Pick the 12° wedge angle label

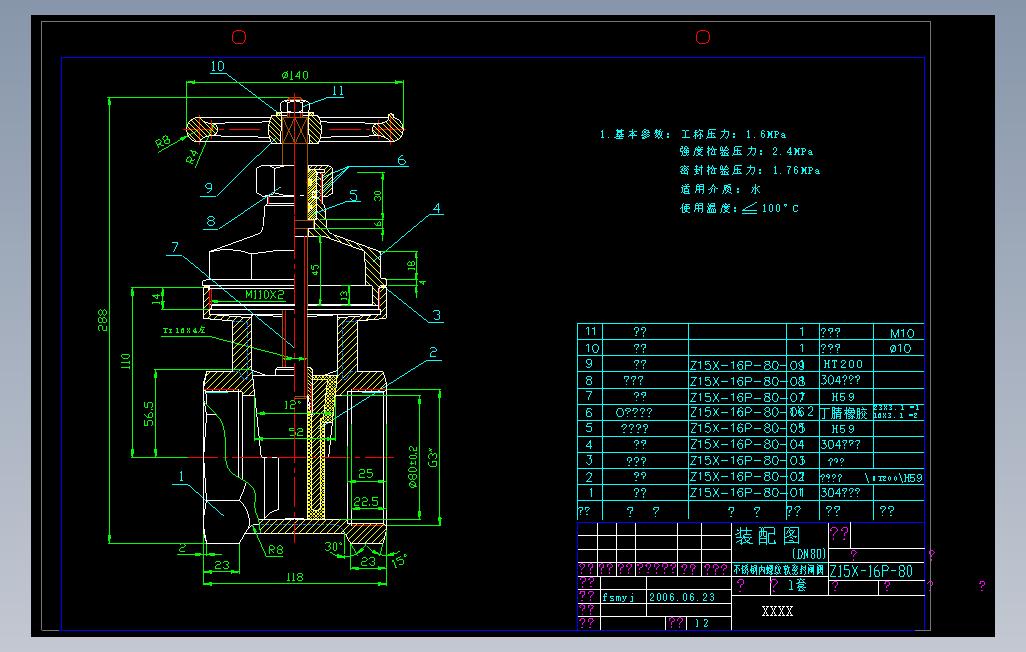[292, 405]
